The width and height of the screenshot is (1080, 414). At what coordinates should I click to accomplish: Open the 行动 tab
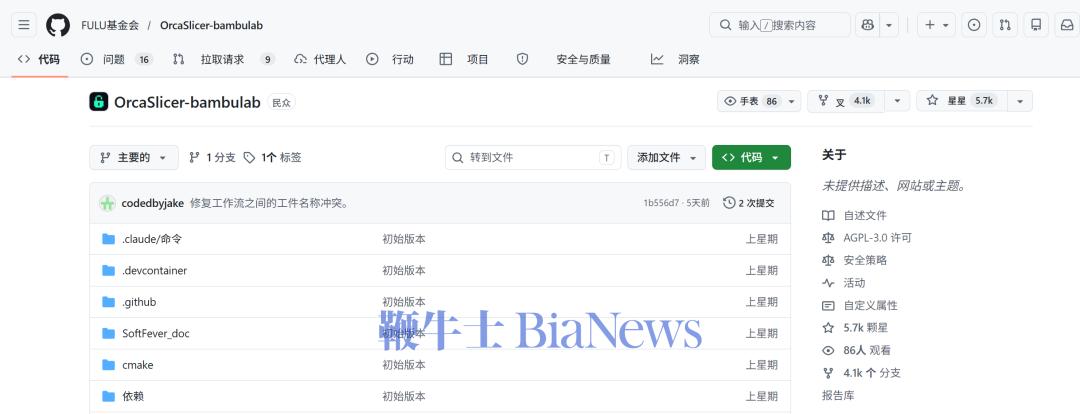click(390, 59)
